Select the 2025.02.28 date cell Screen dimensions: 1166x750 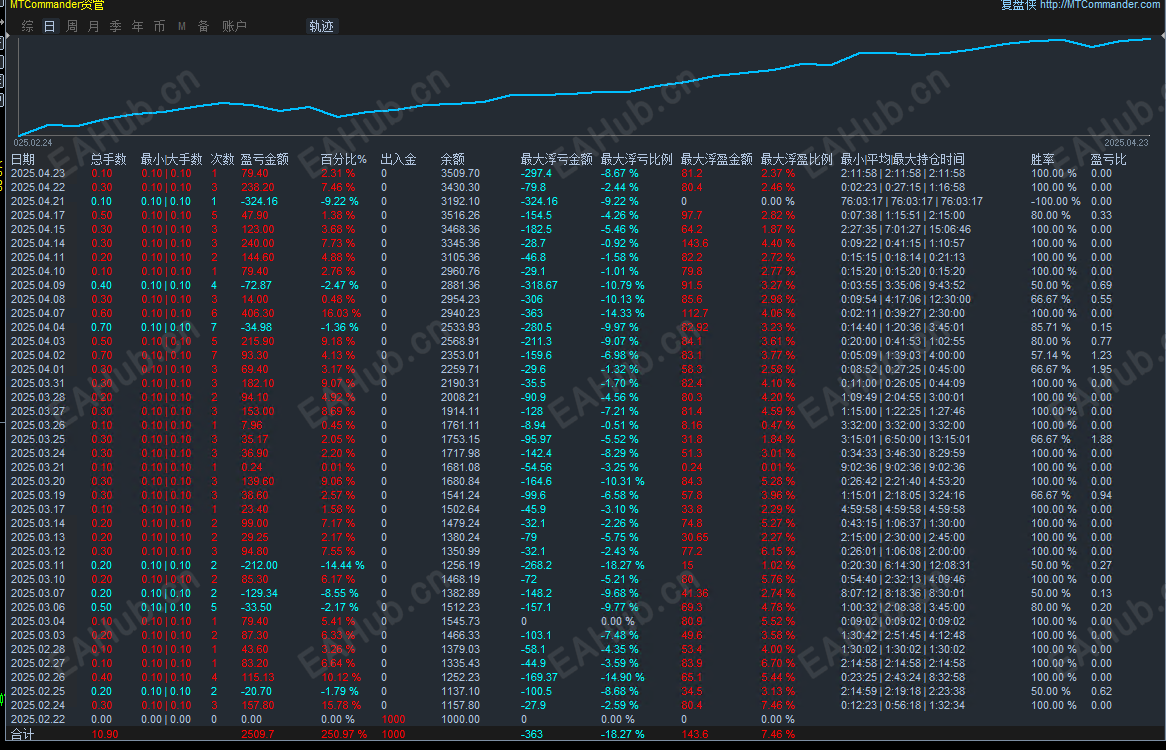pos(38,649)
